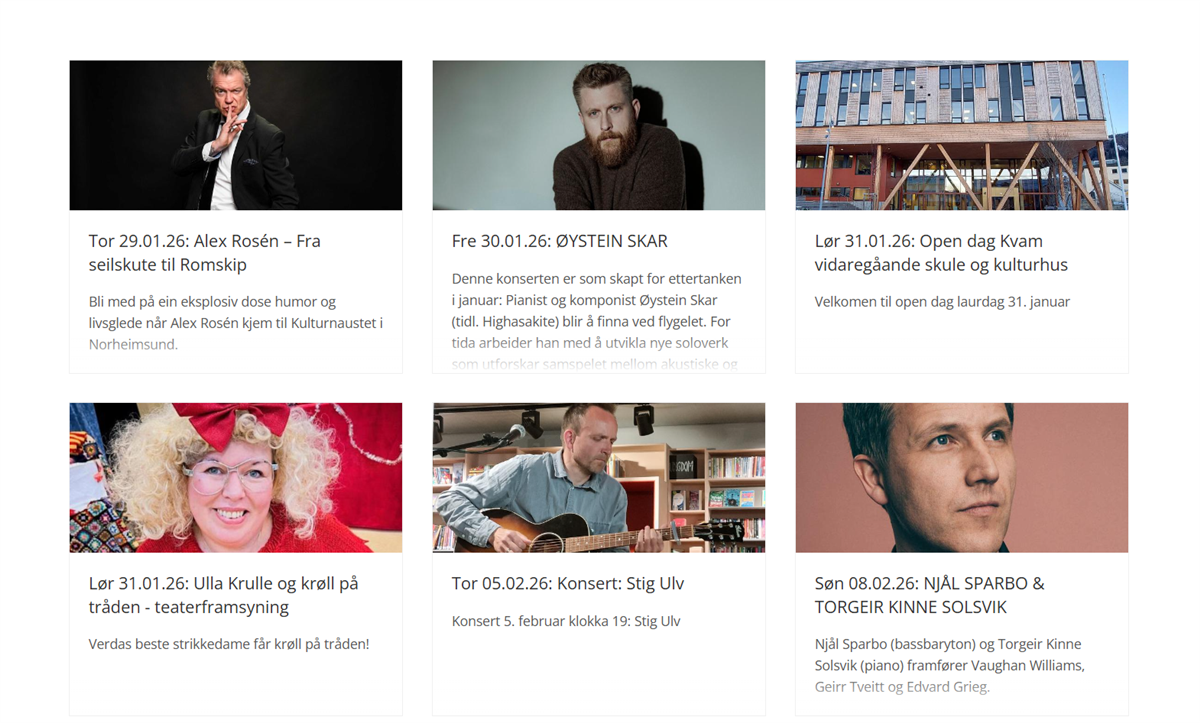1200x723 pixels.
Task: Open the Alex Rosén event photo
Action: [235, 135]
